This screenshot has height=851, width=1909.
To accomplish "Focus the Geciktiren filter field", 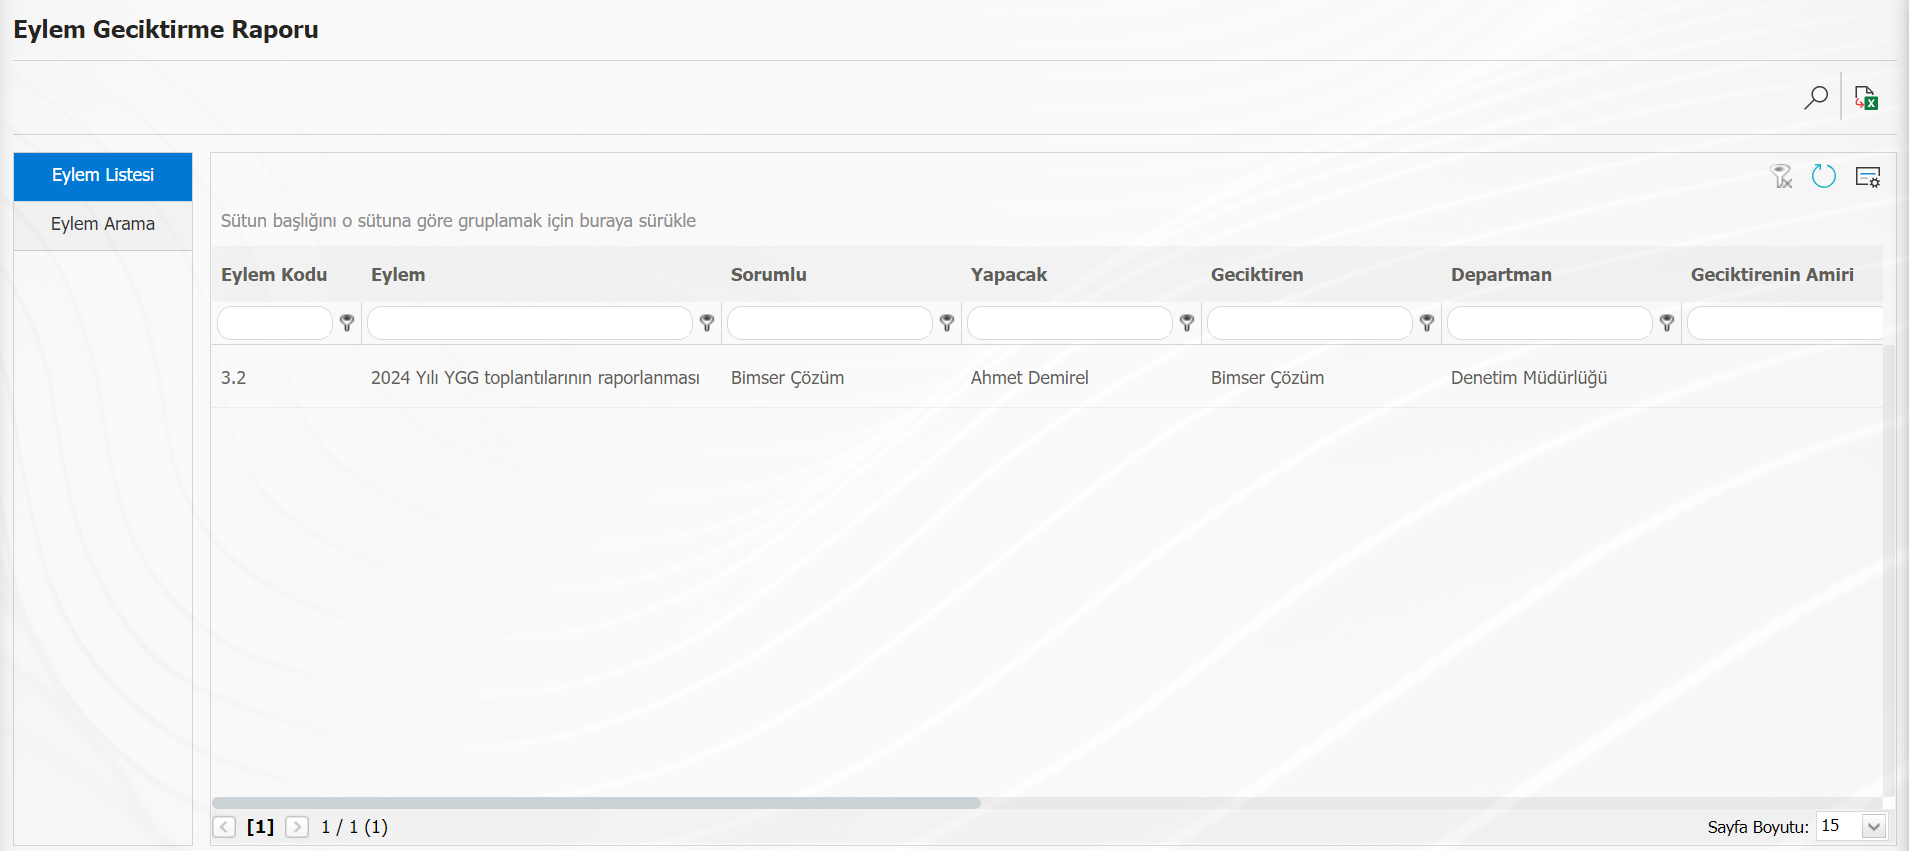I will [1310, 323].
